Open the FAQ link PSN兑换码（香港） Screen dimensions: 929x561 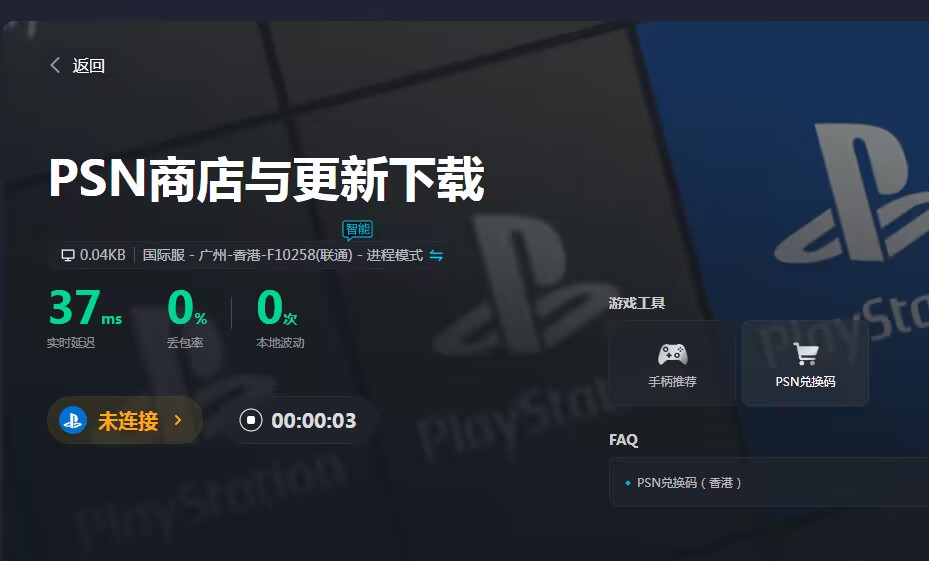coord(690,483)
